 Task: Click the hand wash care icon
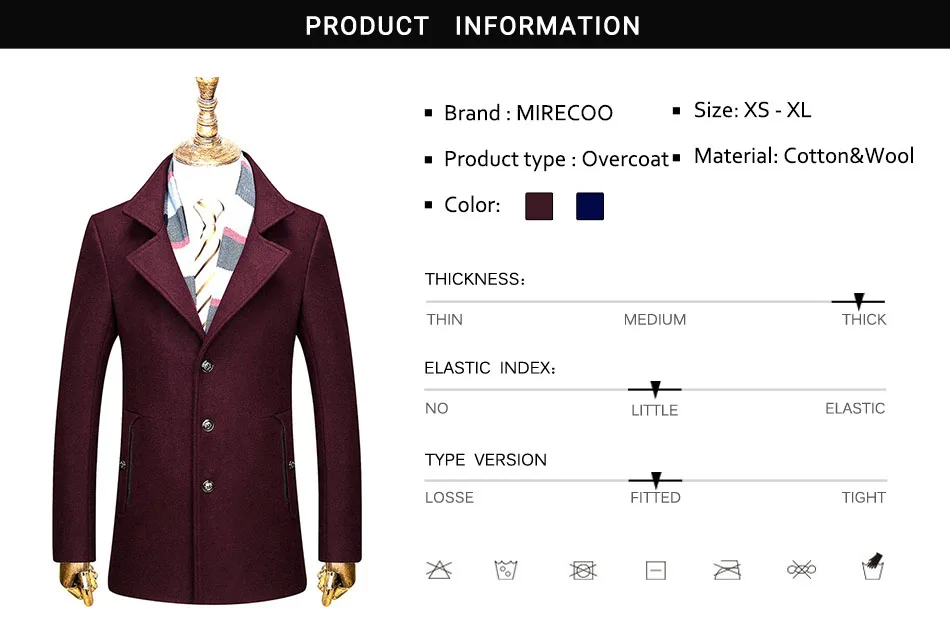coord(873,566)
